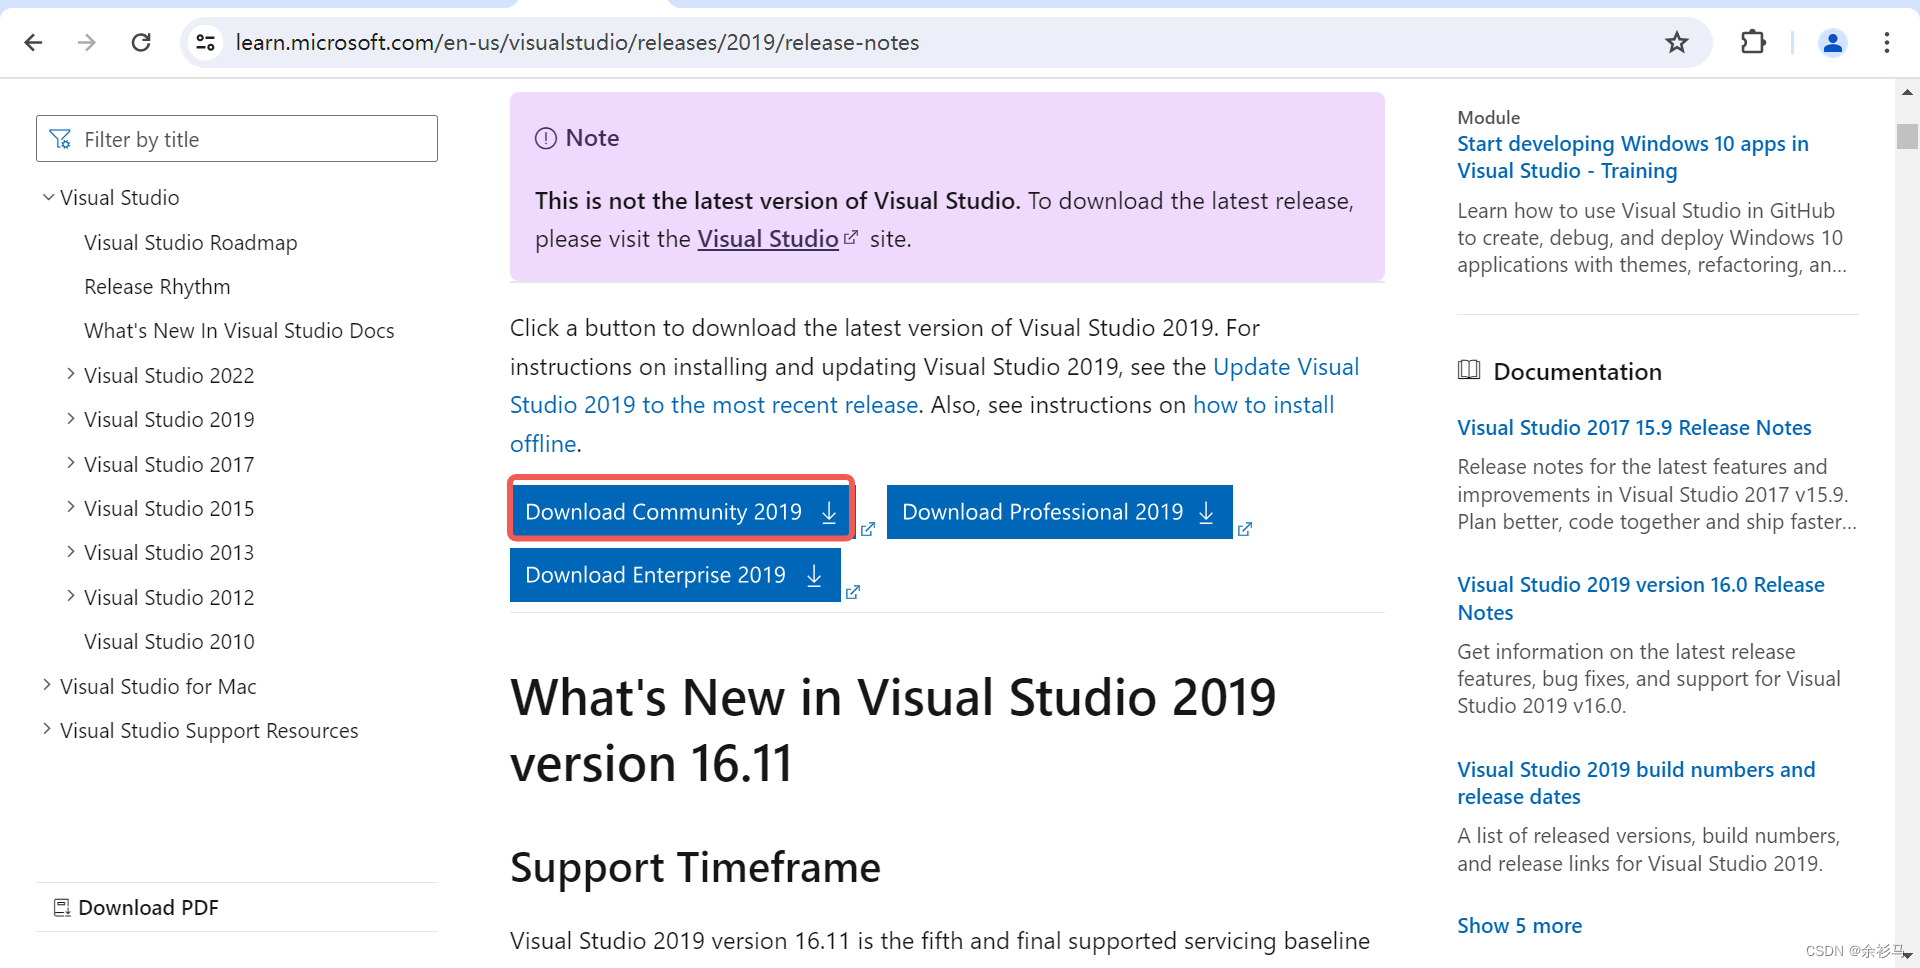1920x968 pixels.
Task: Open Visual Studio Roadmap item
Action: [191, 243]
